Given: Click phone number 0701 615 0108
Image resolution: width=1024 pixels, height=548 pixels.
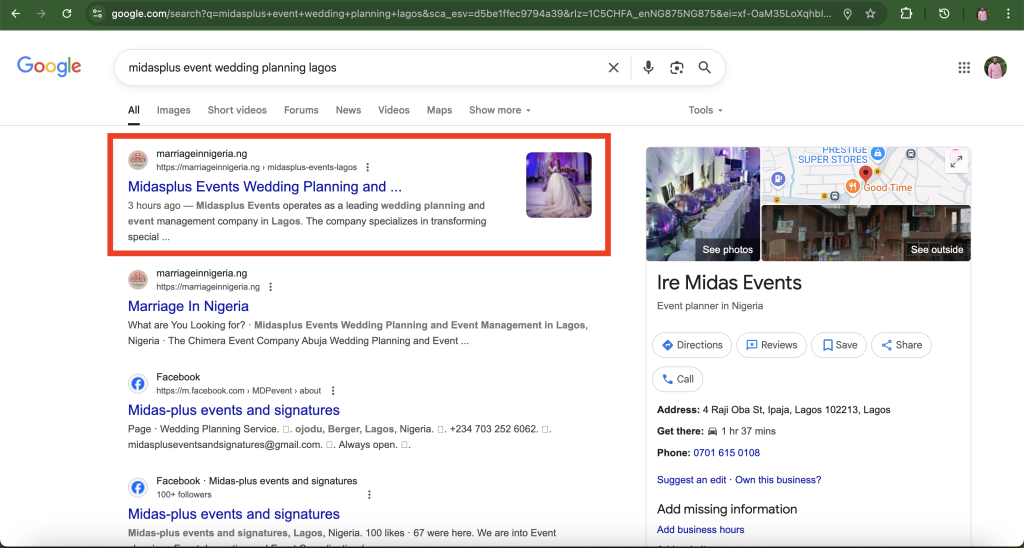Looking at the screenshot, I should tap(726, 453).
